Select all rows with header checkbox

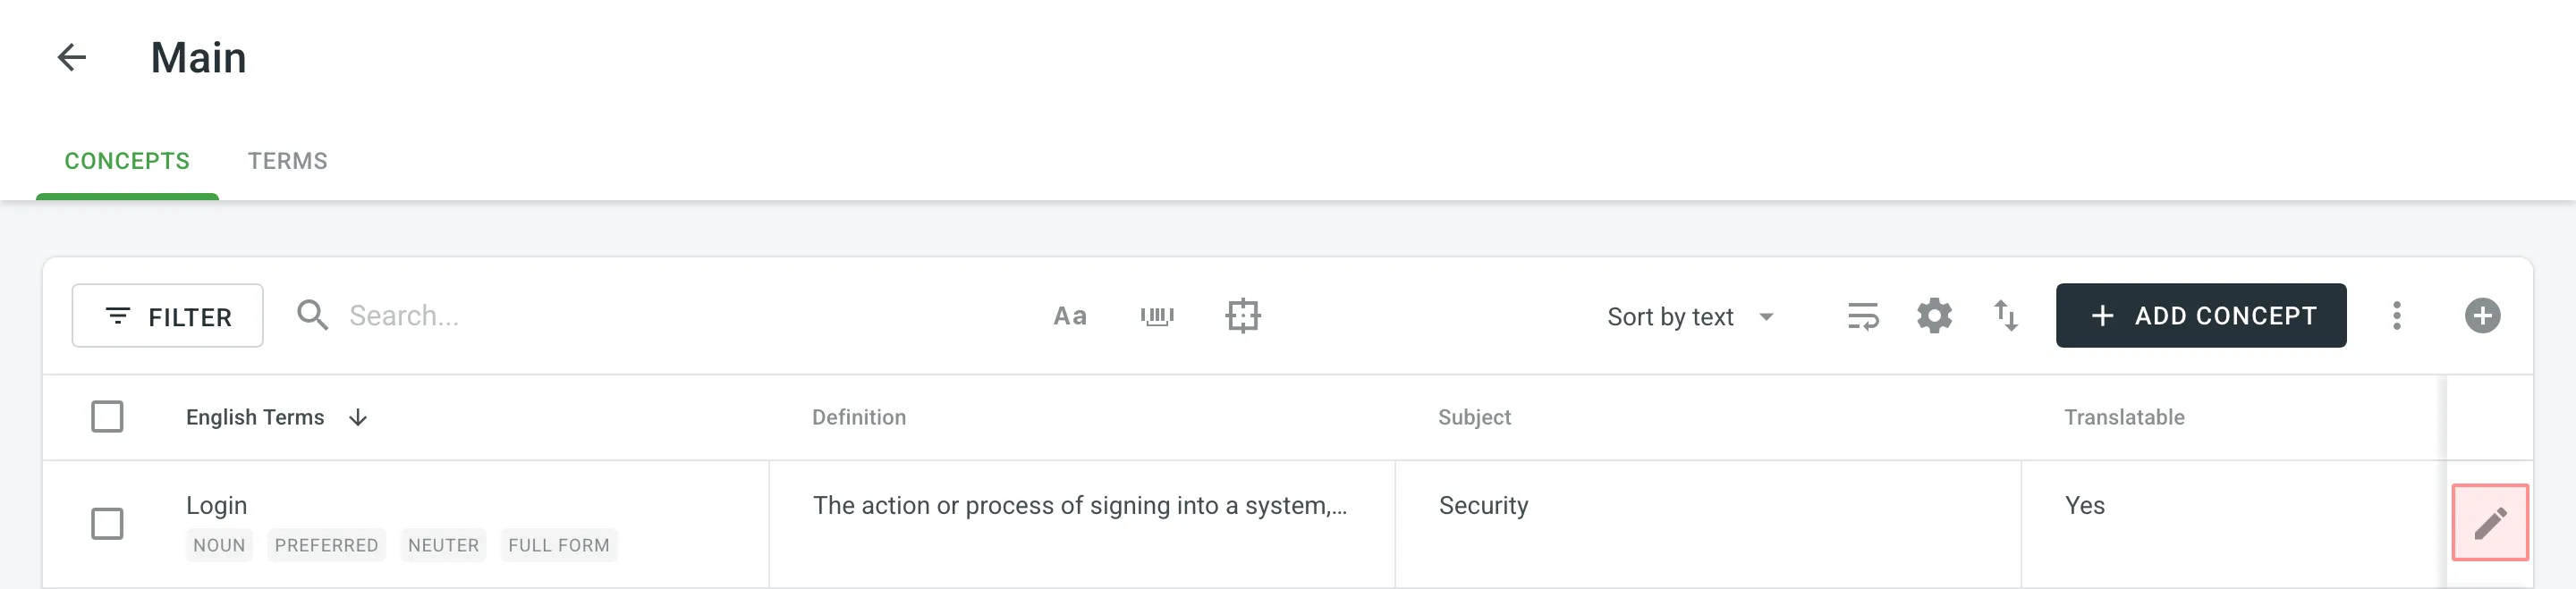point(107,417)
